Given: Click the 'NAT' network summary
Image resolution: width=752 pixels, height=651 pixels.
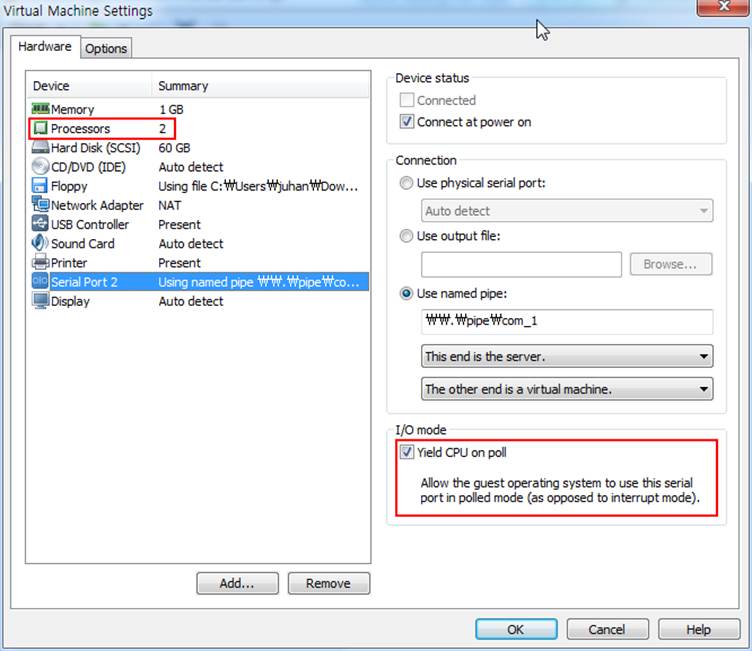Looking at the screenshot, I should click(170, 205).
